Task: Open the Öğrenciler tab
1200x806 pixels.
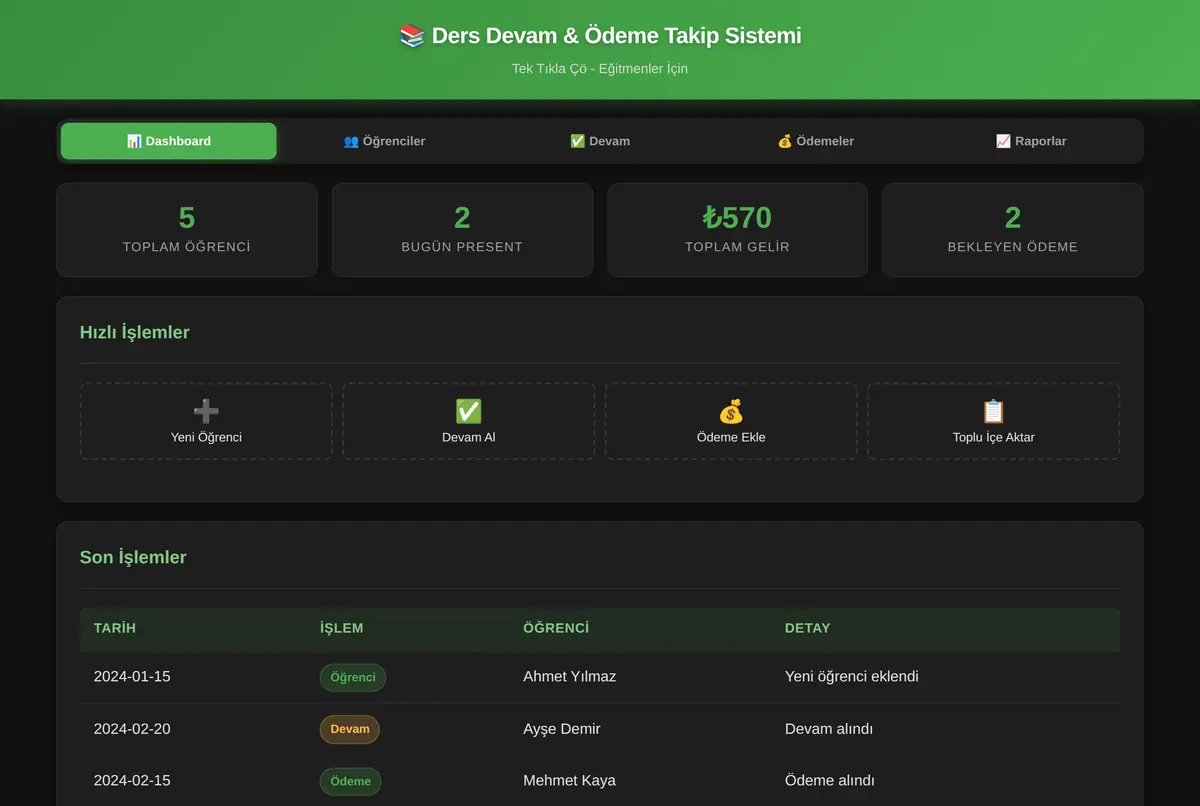Action: click(x=384, y=141)
